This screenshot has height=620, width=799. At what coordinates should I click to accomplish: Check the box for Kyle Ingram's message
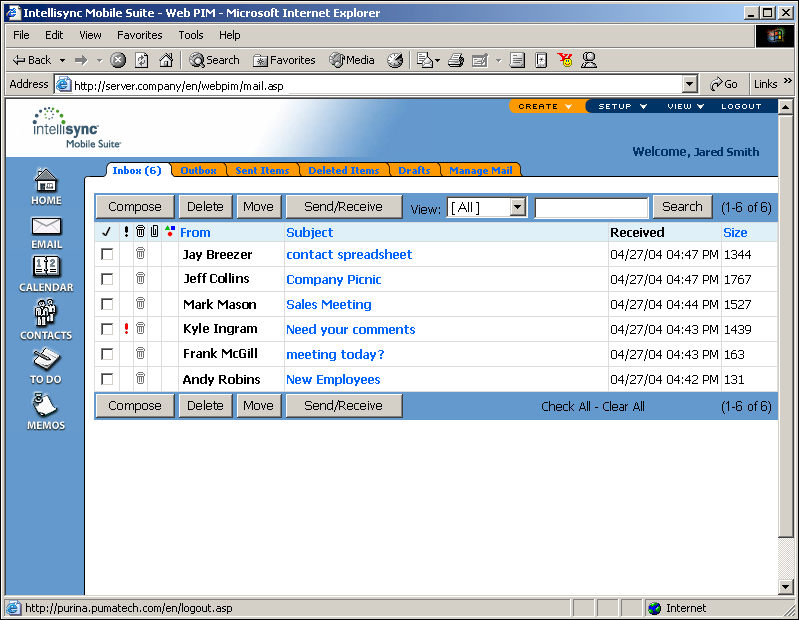tap(107, 329)
